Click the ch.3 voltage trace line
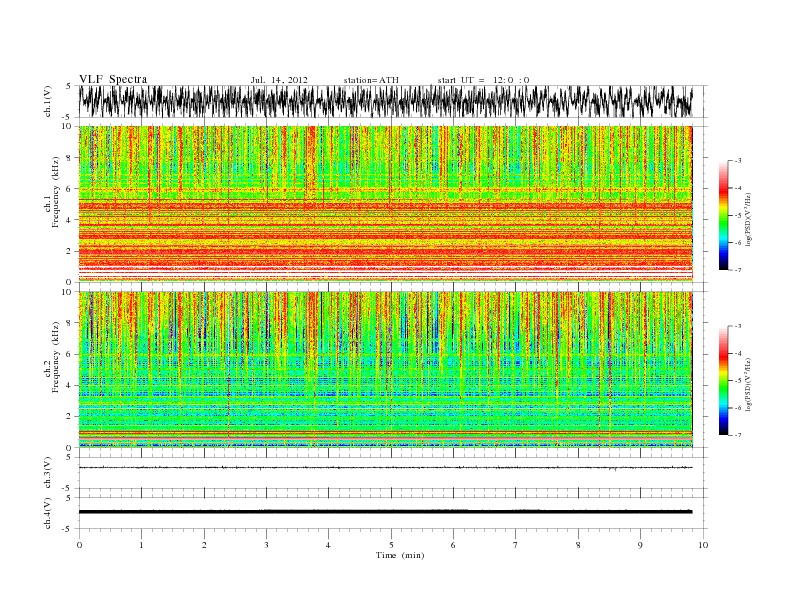Screen dimensions: 792x612 [385, 468]
